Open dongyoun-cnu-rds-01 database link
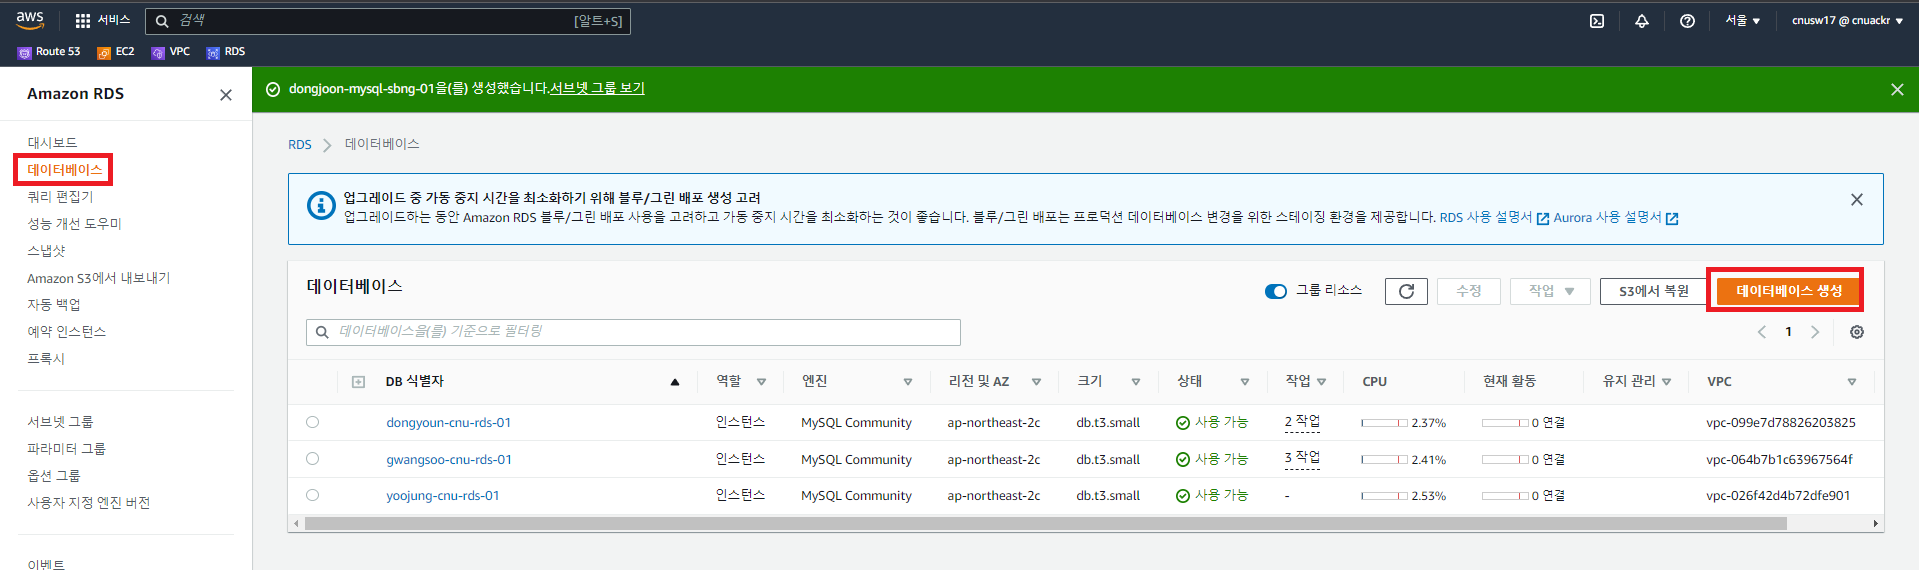This screenshot has height=570, width=1919. click(449, 423)
